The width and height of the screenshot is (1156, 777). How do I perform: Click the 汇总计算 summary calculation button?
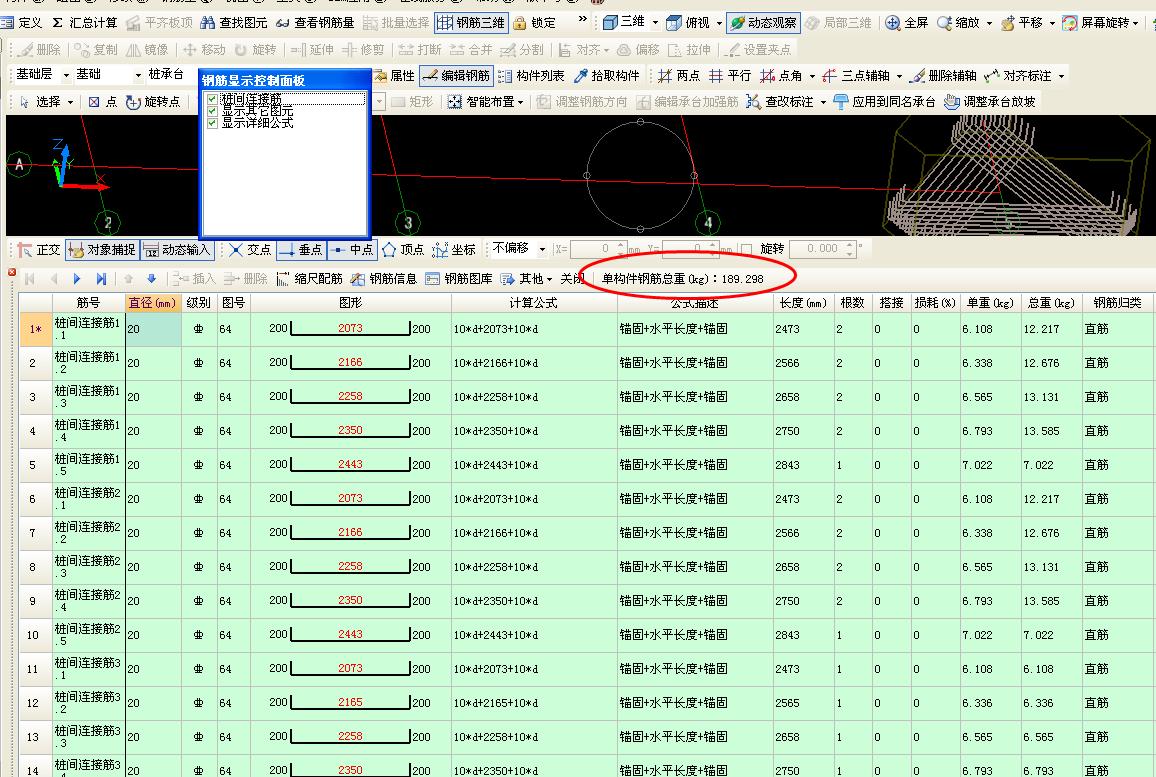tap(84, 23)
